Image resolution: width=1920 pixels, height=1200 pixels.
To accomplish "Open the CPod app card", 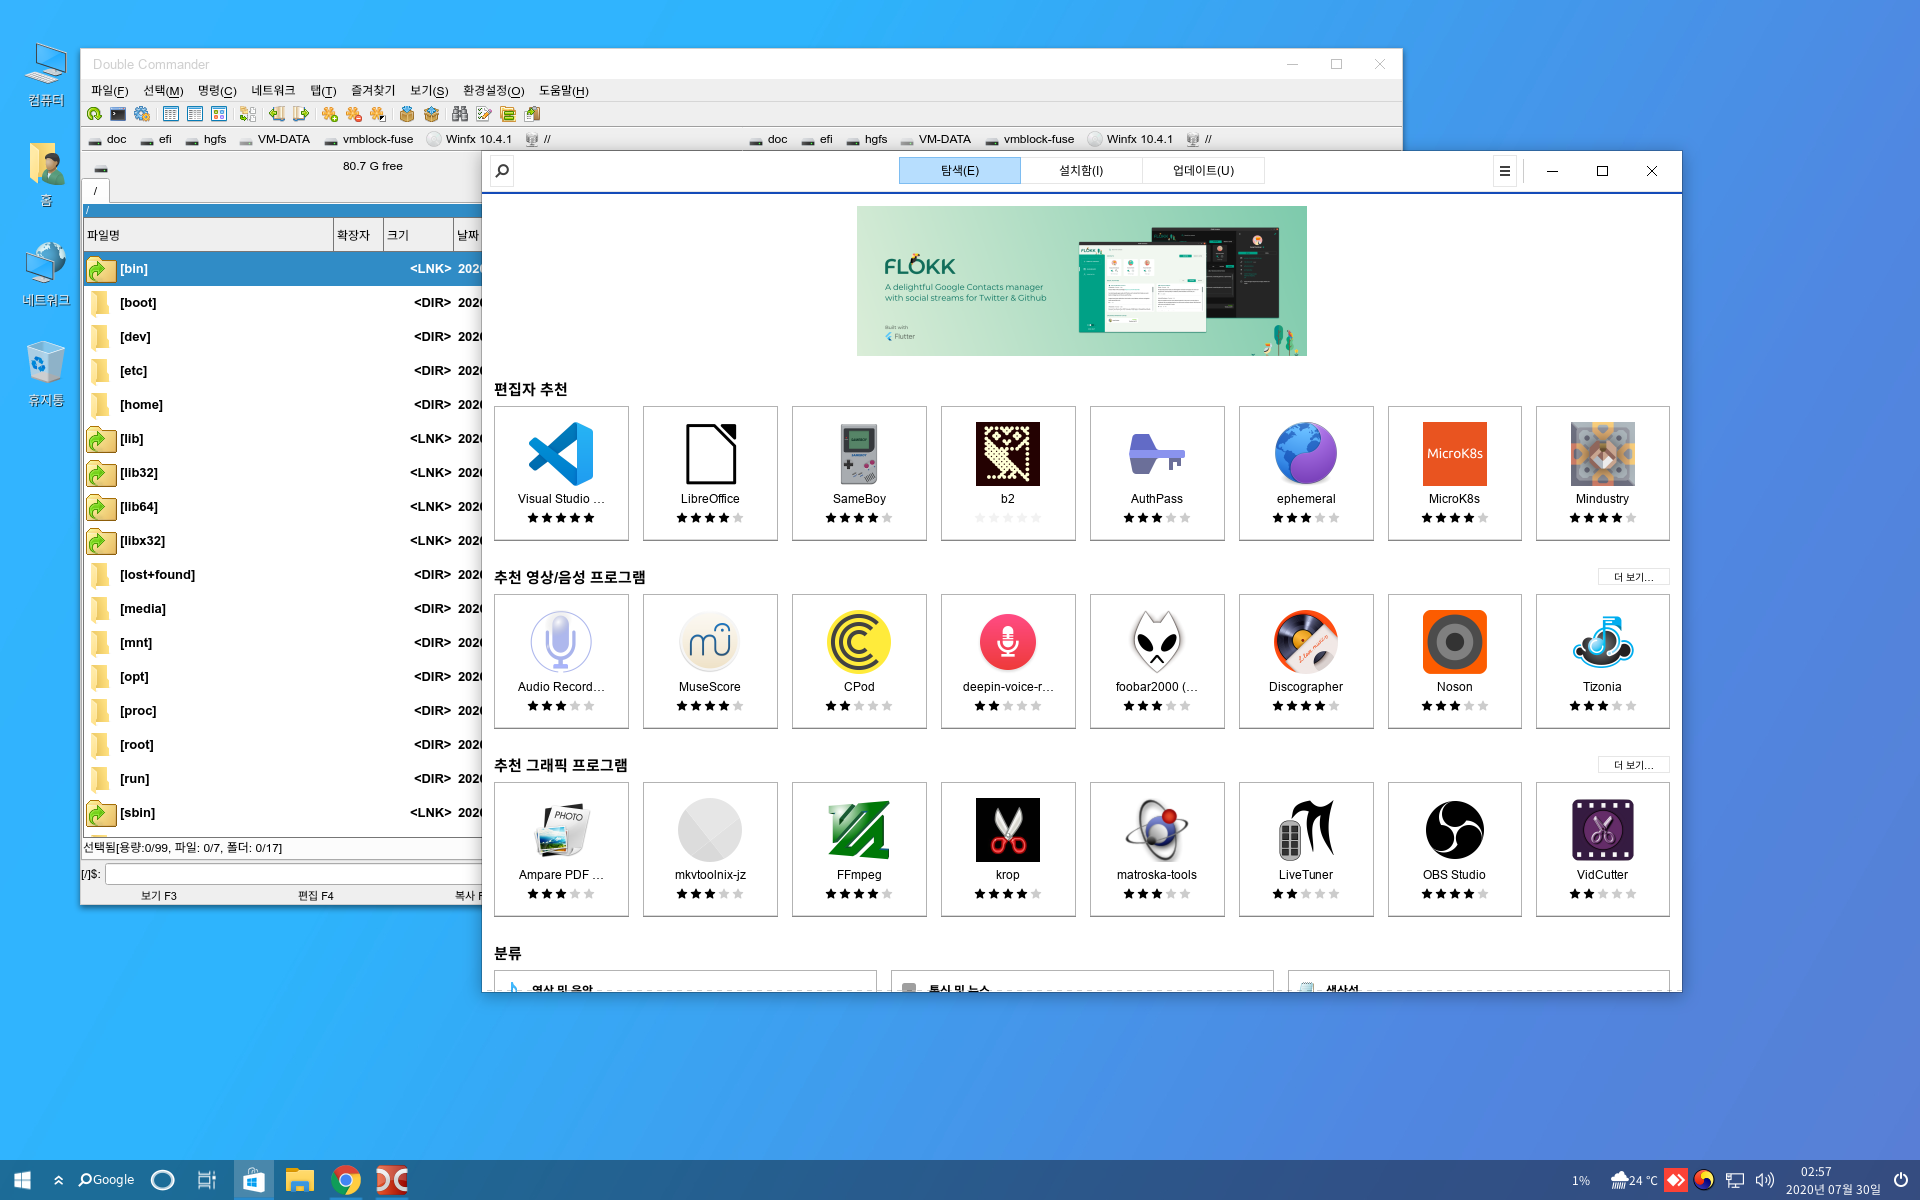I will coord(859,661).
